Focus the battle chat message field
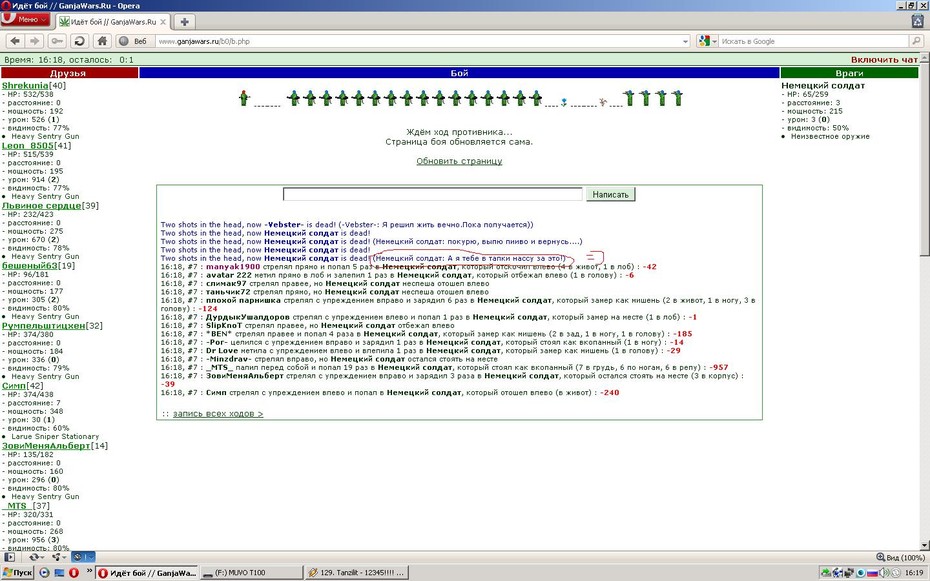This screenshot has height=581, width=930. [432, 194]
